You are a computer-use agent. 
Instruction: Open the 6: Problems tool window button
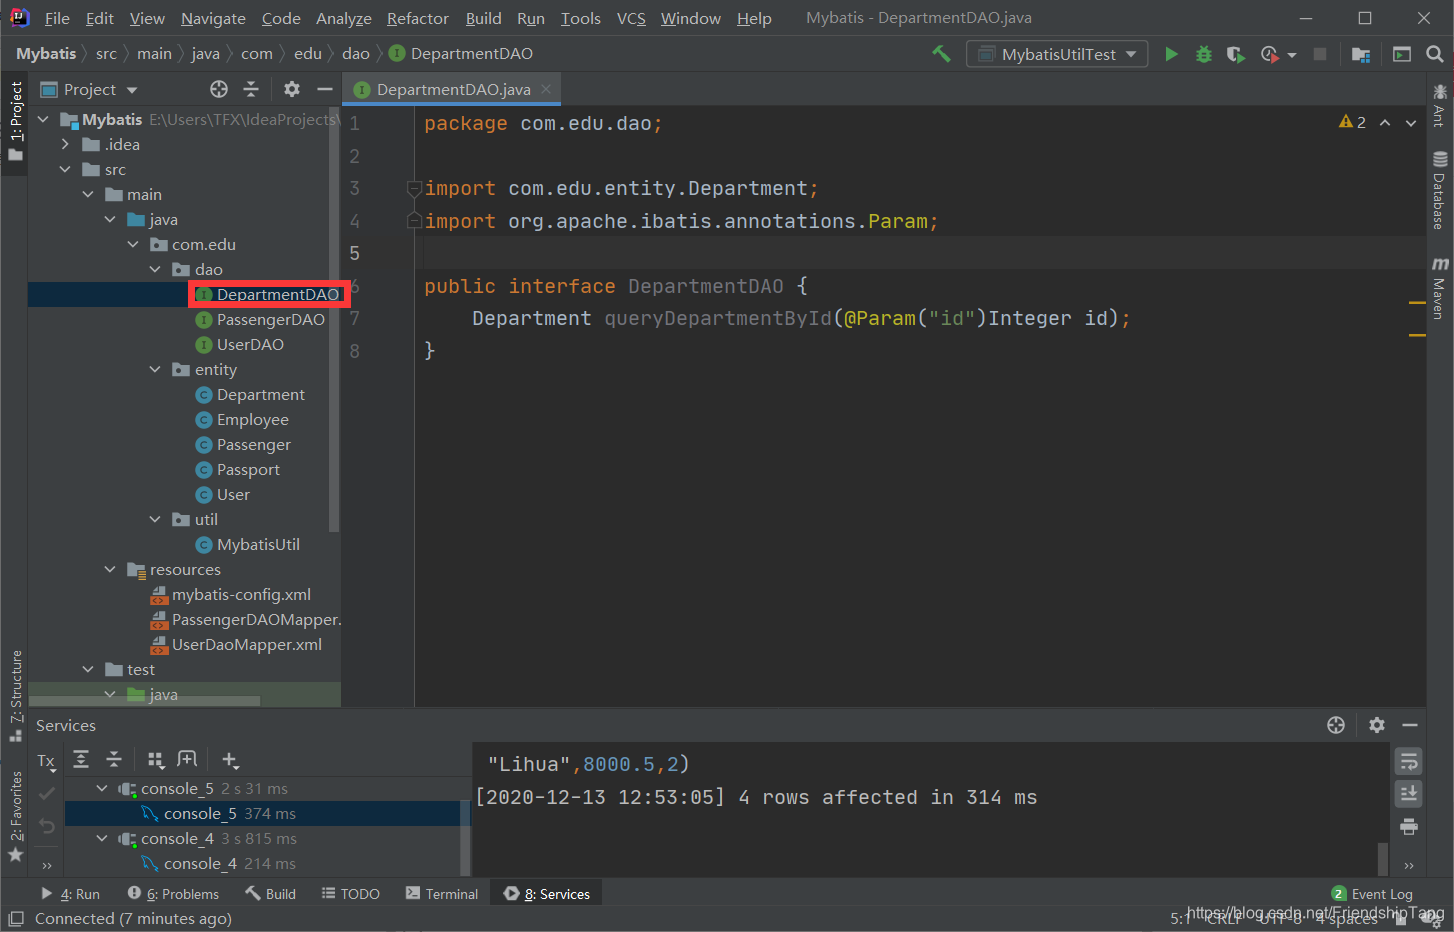click(173, 894)
